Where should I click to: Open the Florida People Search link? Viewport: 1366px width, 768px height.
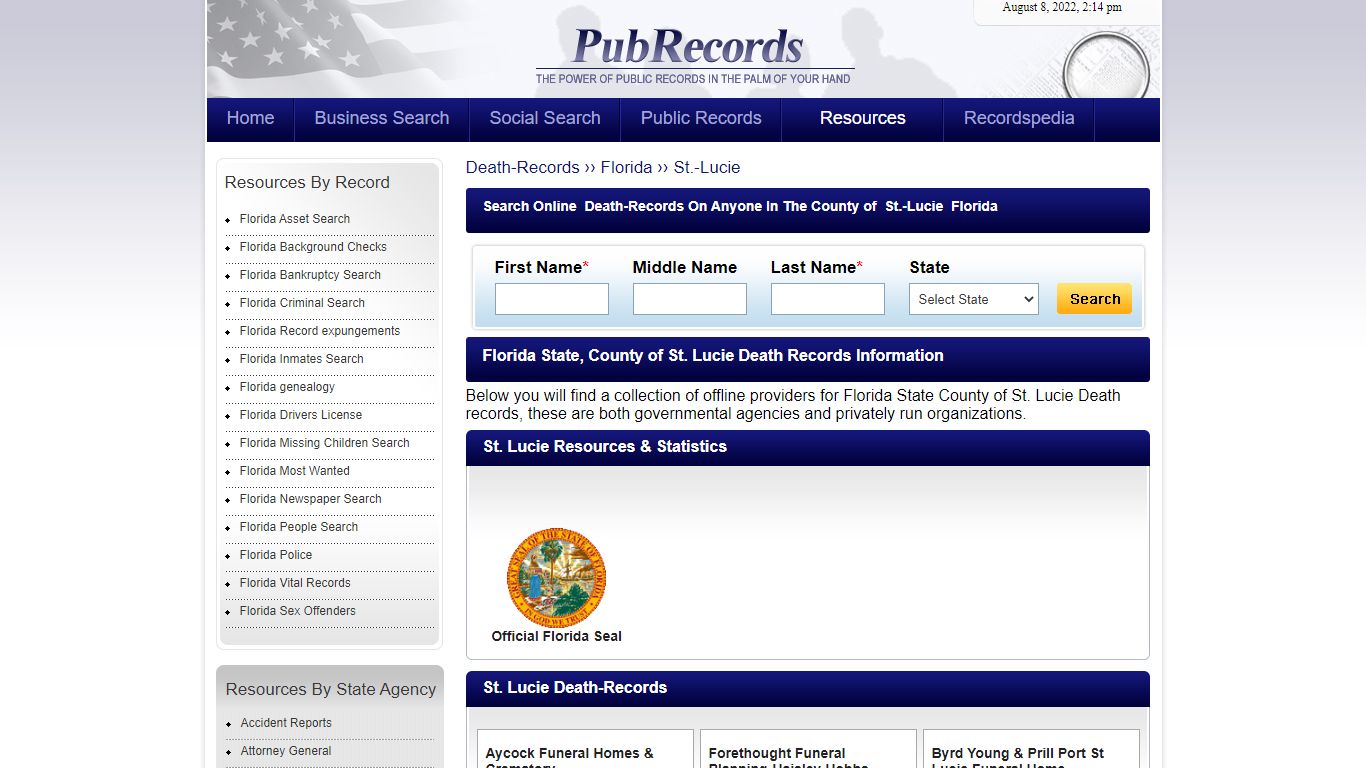point(299,527)
